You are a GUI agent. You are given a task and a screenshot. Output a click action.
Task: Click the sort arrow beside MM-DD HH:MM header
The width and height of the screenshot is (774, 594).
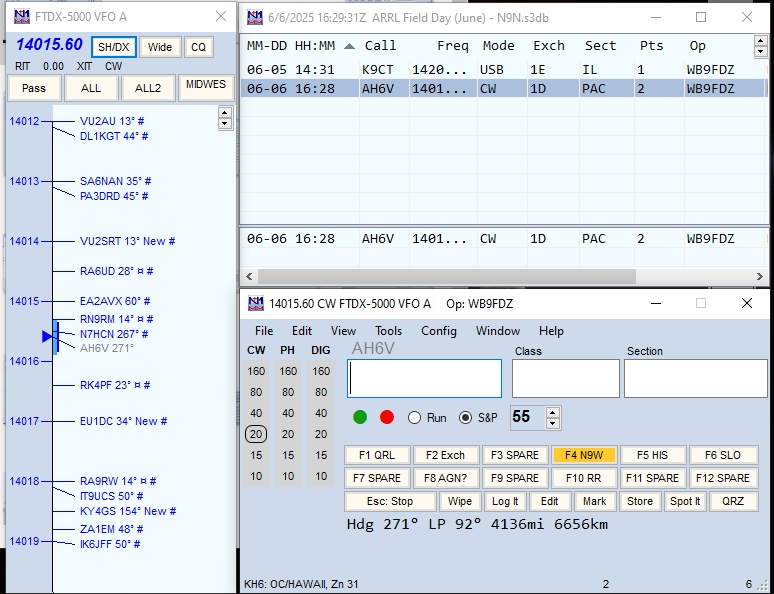pos(349,46)
